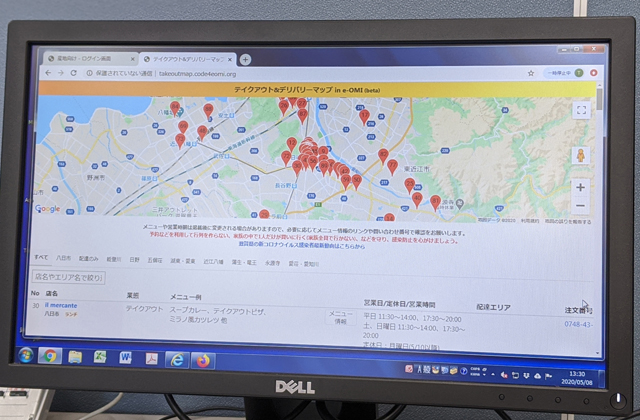
Task: Select the 八日市 area filter tab
Action: (x=64, y=257)
